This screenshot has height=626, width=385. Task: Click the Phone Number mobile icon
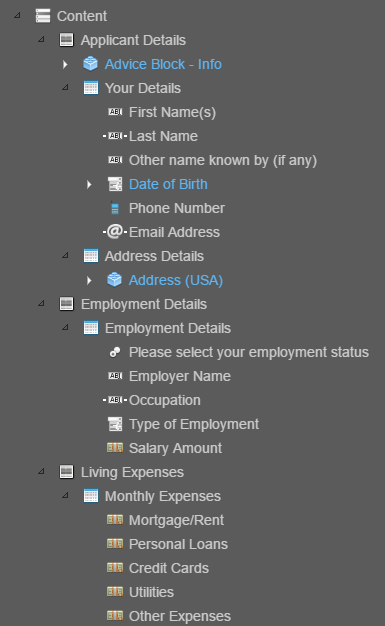pos(115,208)
